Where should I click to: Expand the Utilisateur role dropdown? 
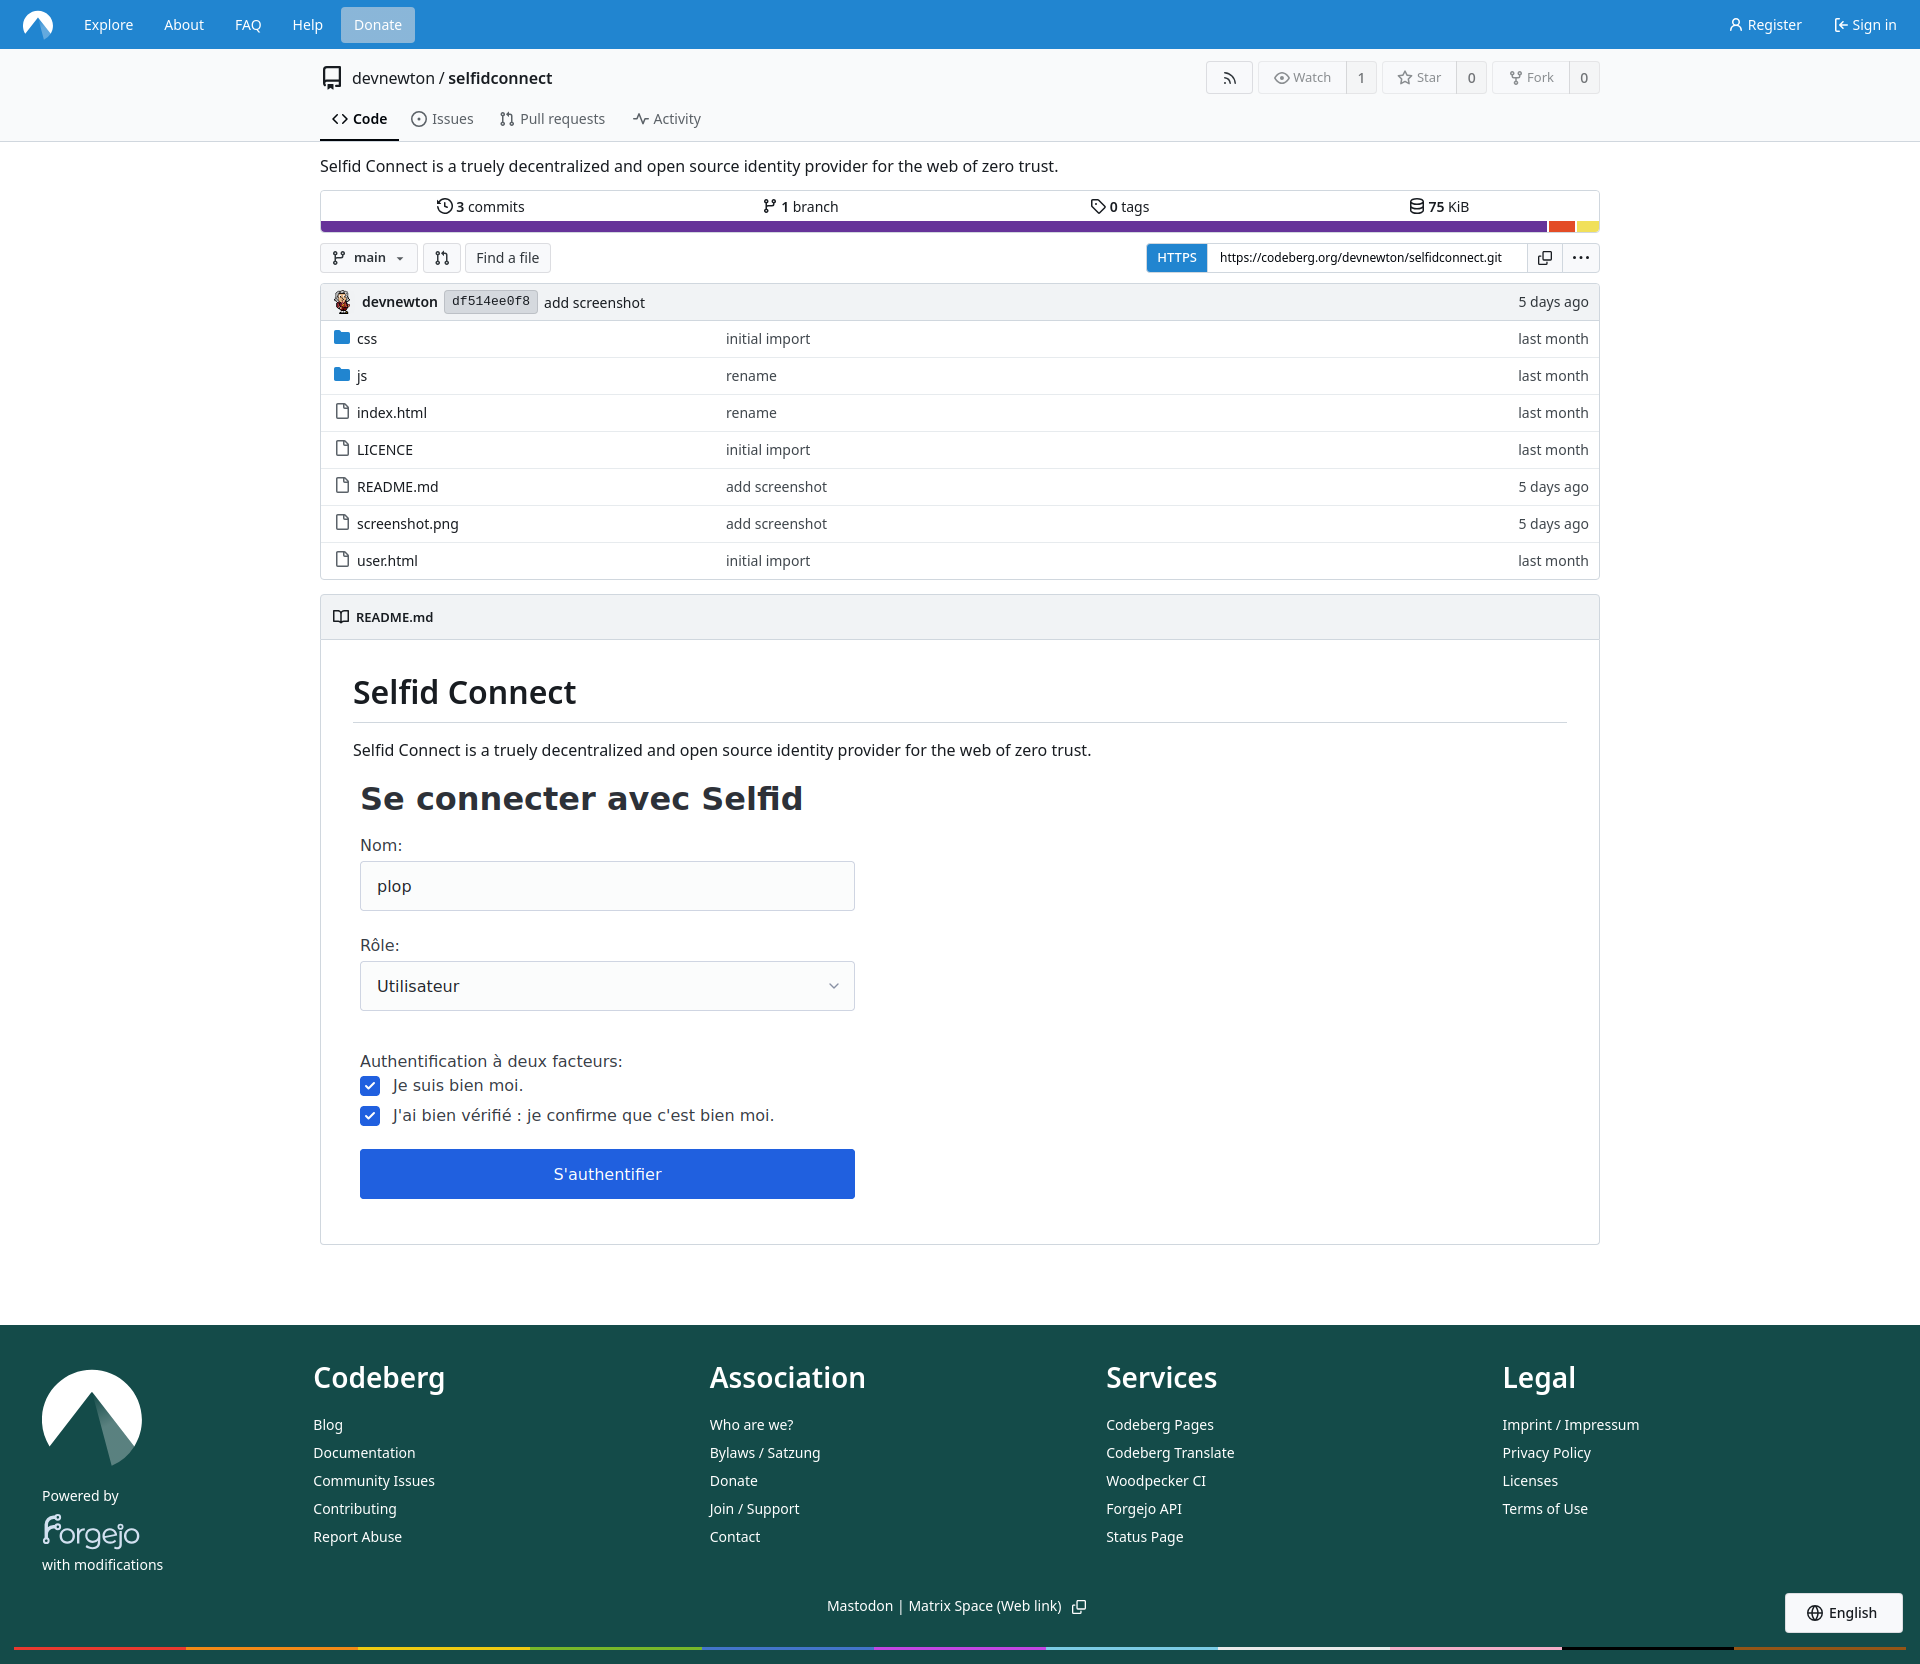[x=607, y=986]
